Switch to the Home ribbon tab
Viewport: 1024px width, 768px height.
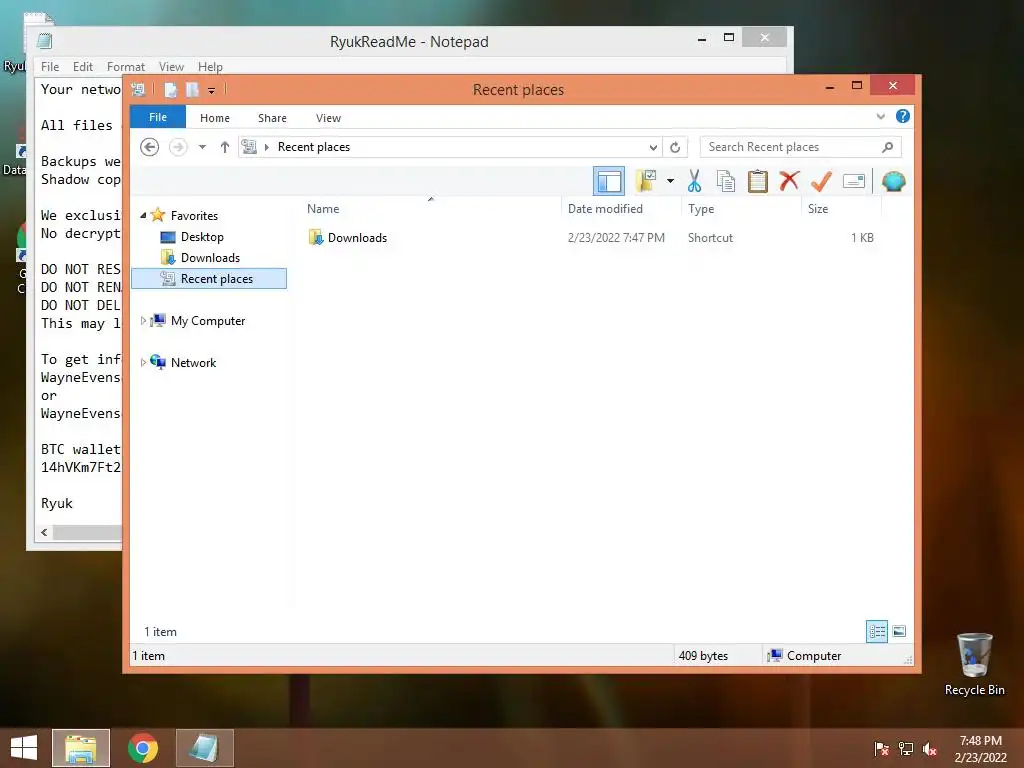215,118
